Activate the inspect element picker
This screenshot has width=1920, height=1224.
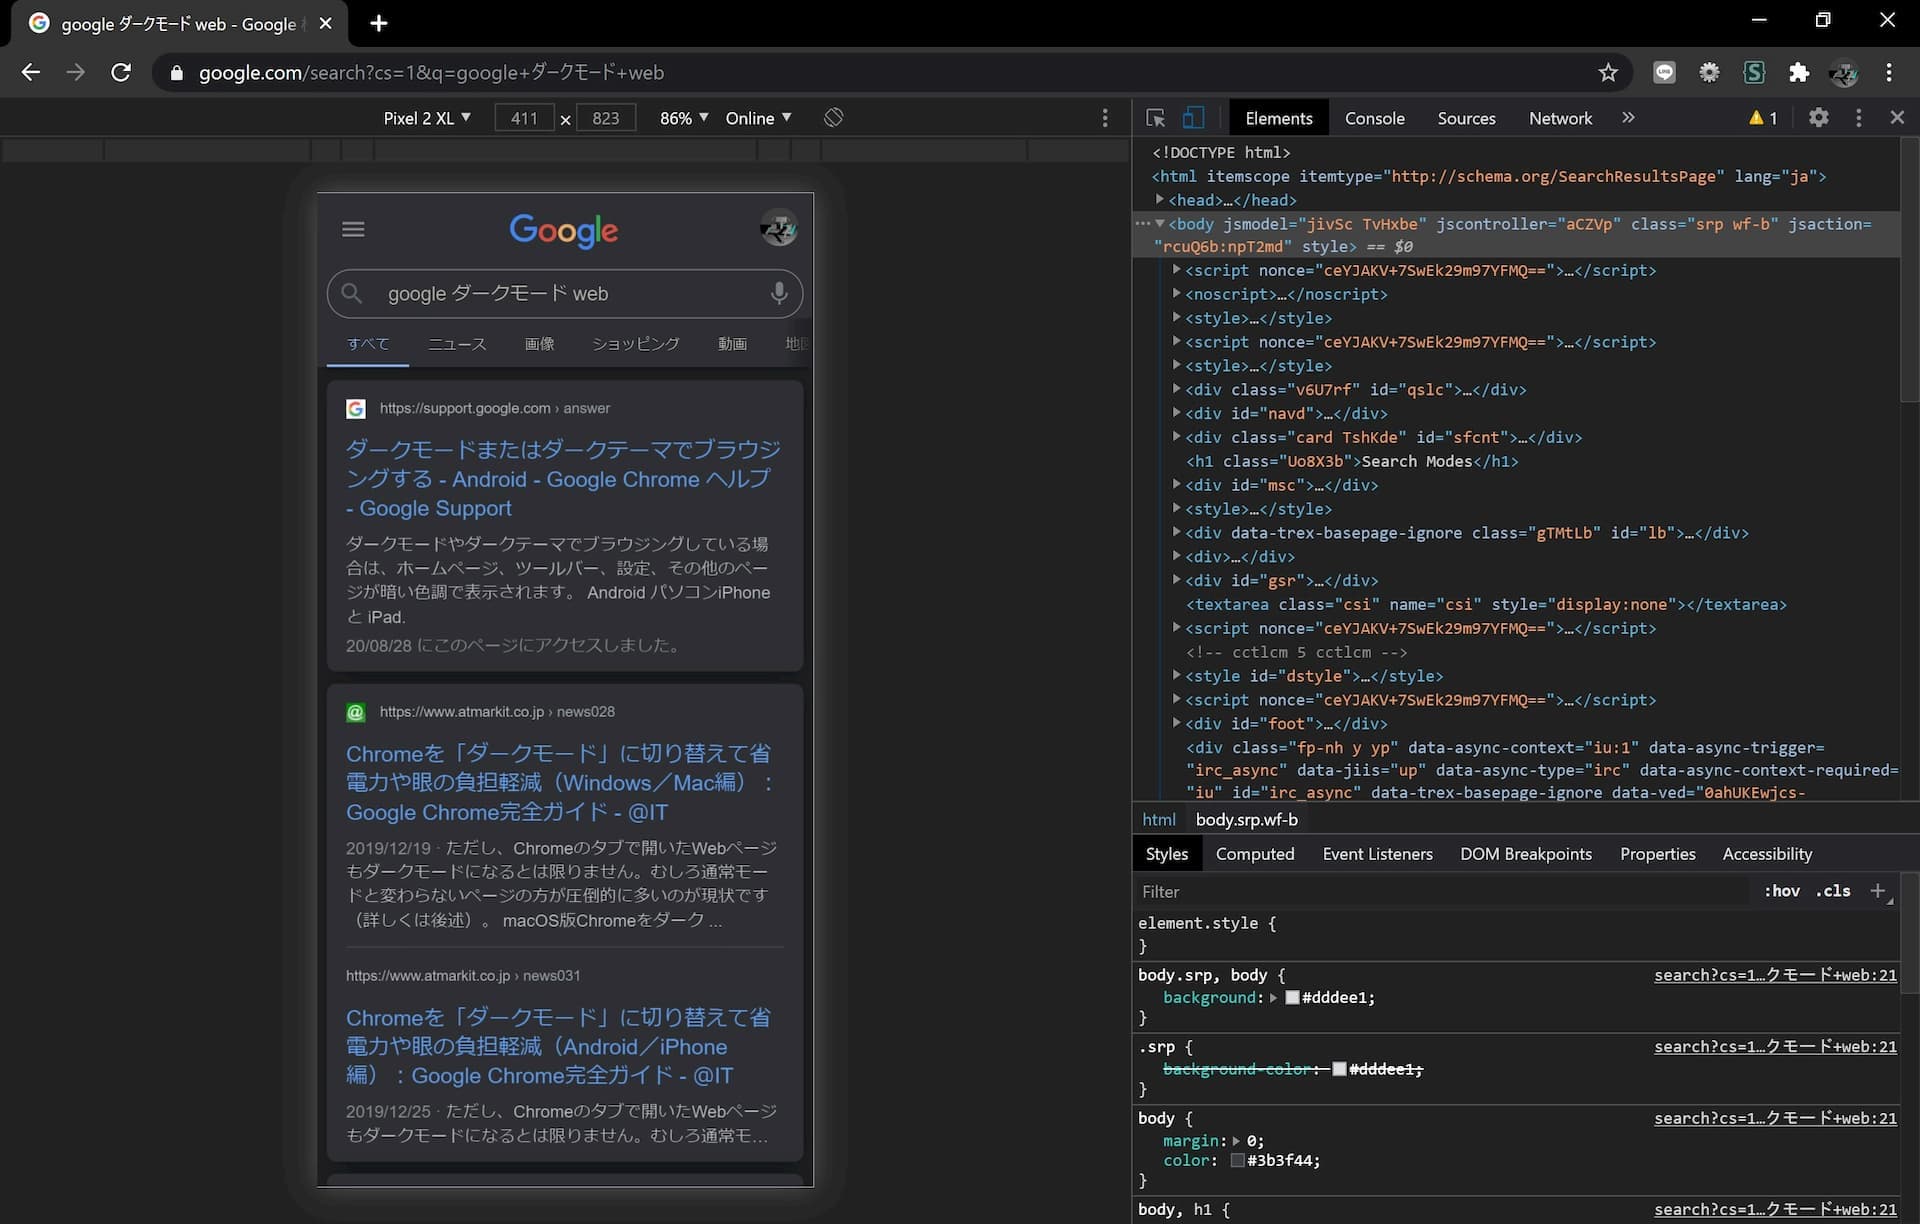click(1156, 118)
